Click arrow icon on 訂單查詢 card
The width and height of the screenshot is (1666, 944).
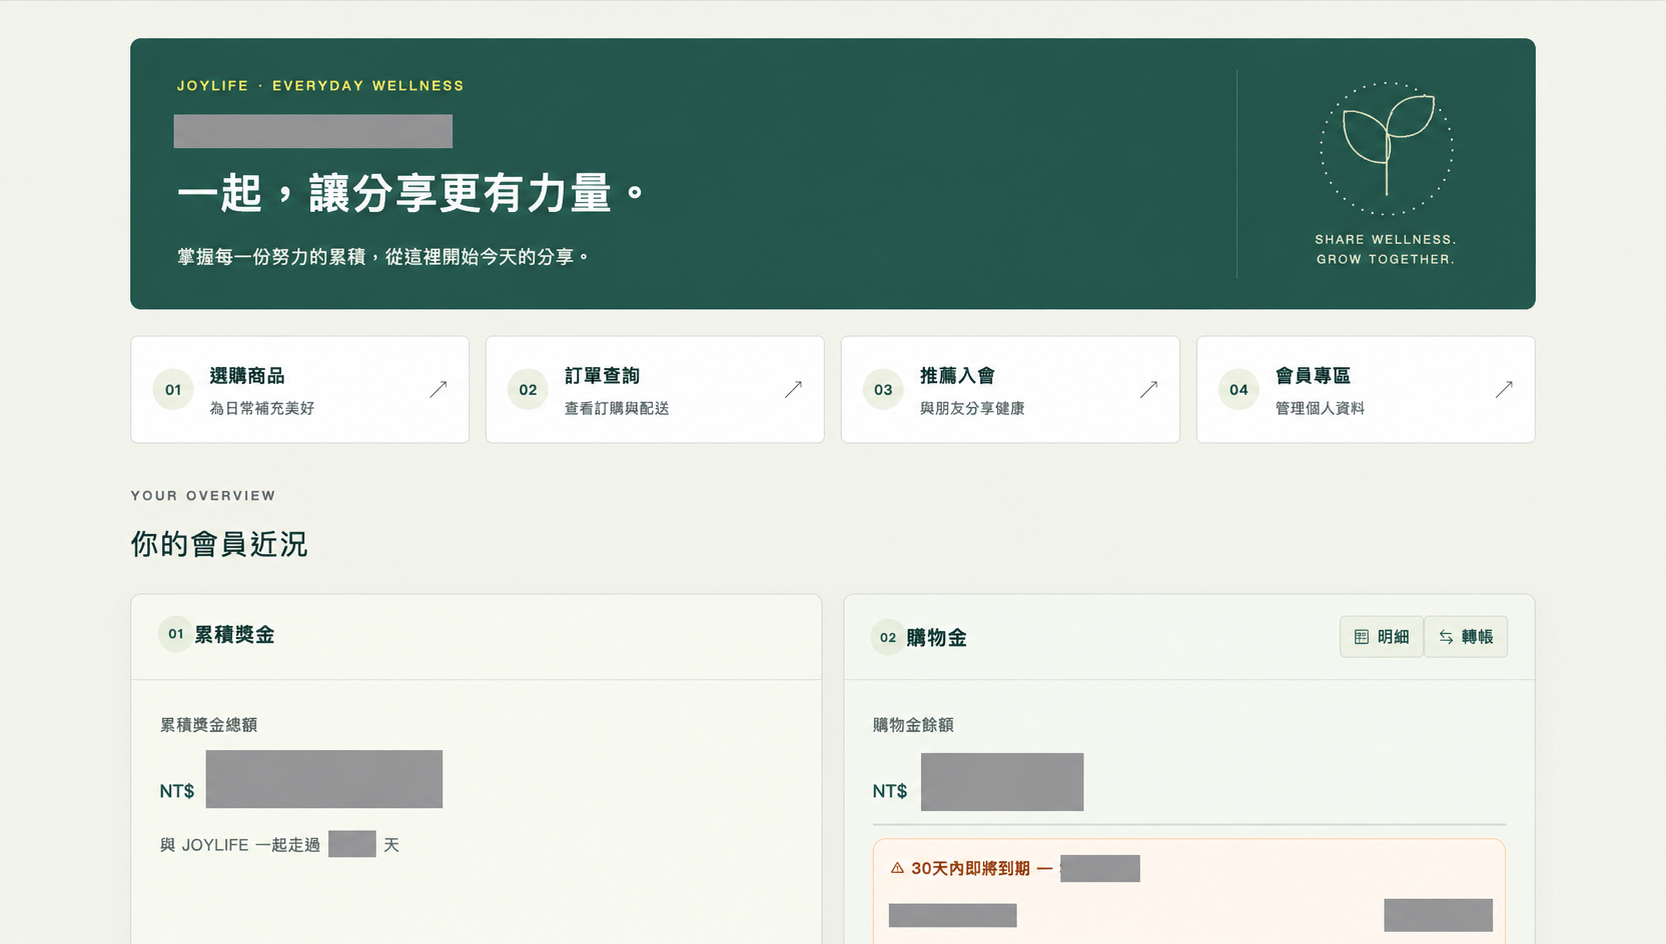pos(793,389)
